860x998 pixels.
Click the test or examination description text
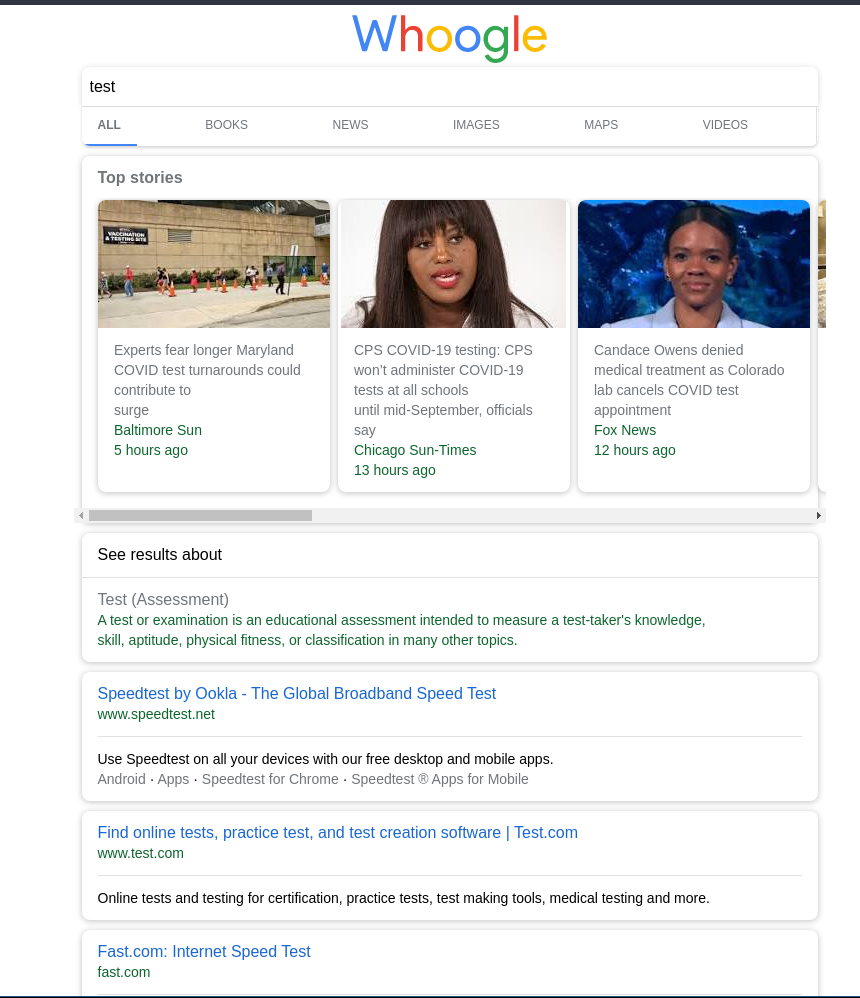[401, 630]
